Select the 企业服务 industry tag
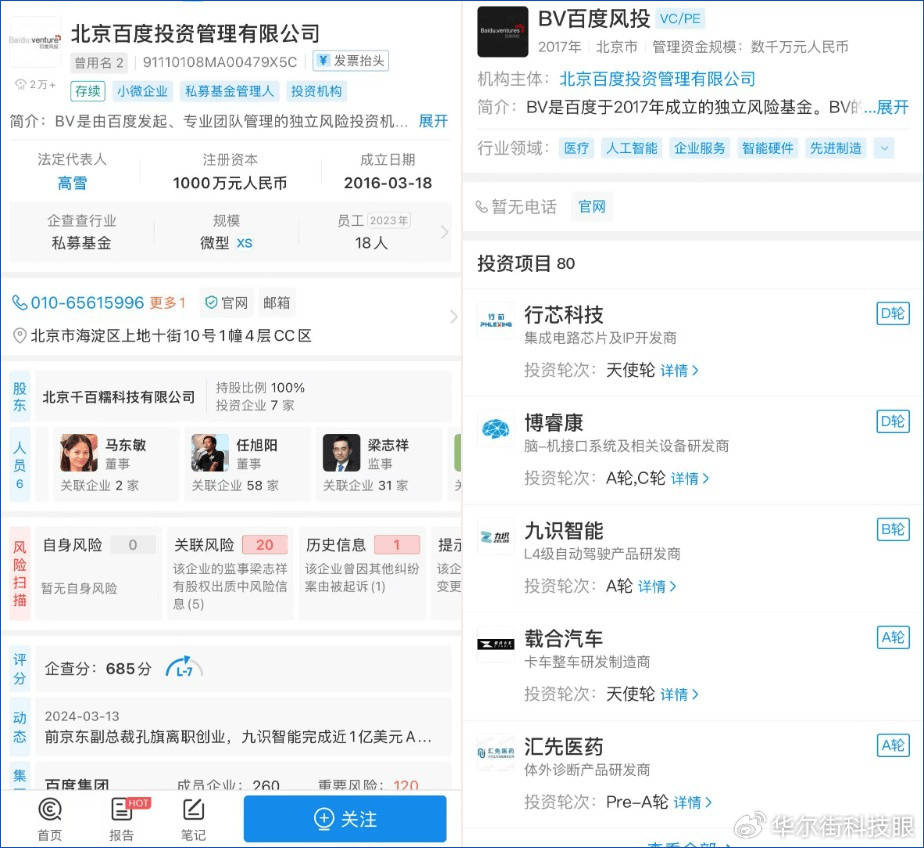This screenshot has height=848, width=924. coord(699,148)
